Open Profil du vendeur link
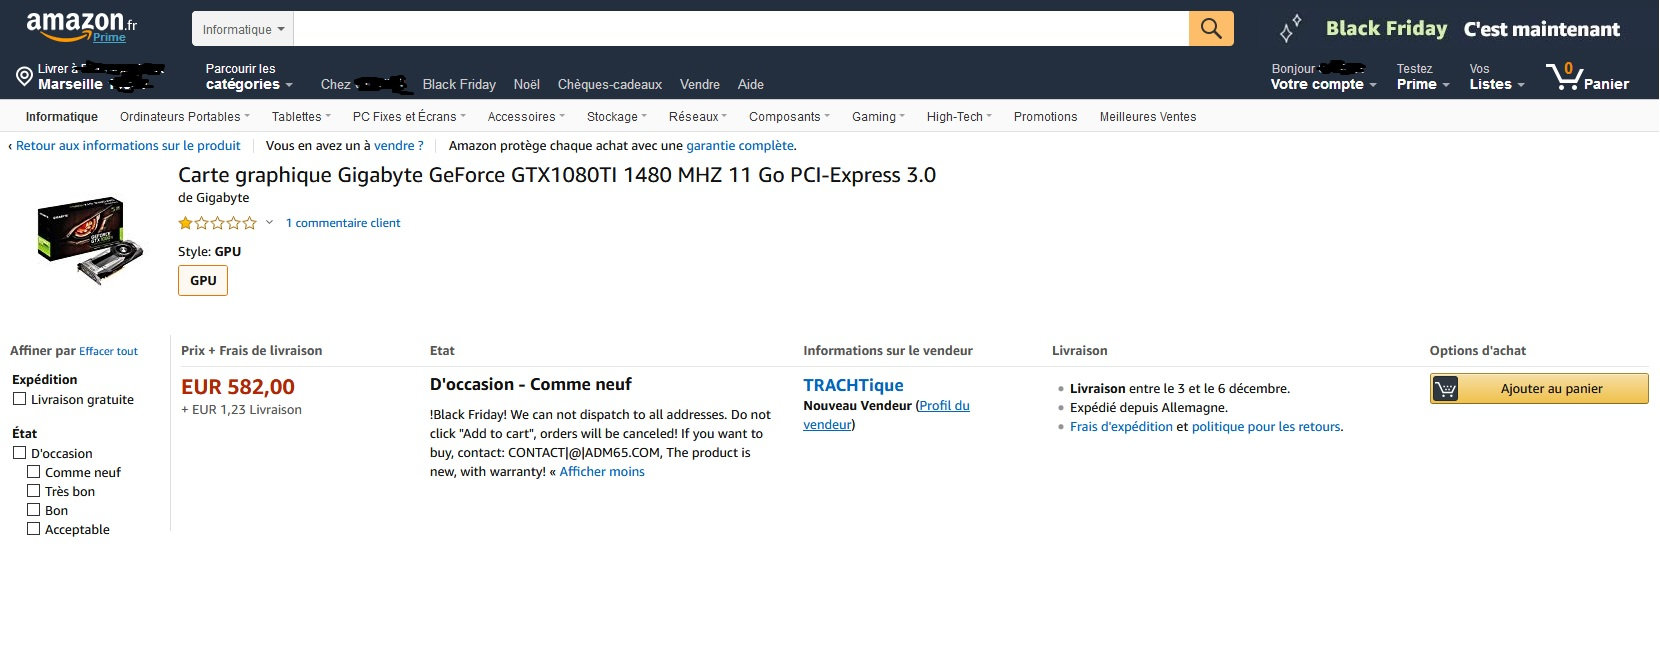1660x648 pixels. (887, 415)
